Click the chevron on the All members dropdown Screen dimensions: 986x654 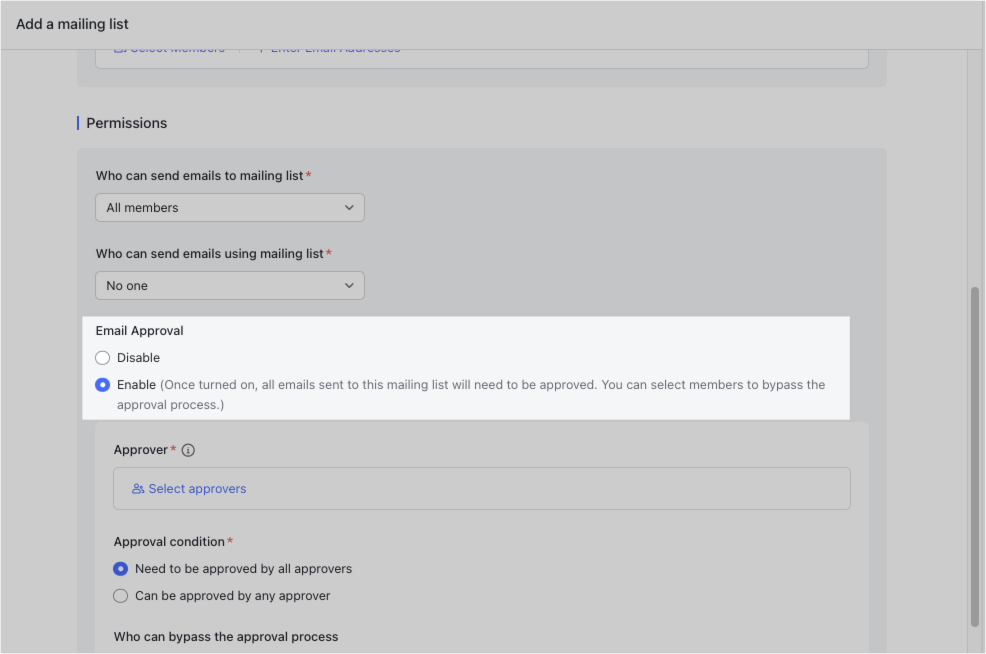click(x=350, y=207)
